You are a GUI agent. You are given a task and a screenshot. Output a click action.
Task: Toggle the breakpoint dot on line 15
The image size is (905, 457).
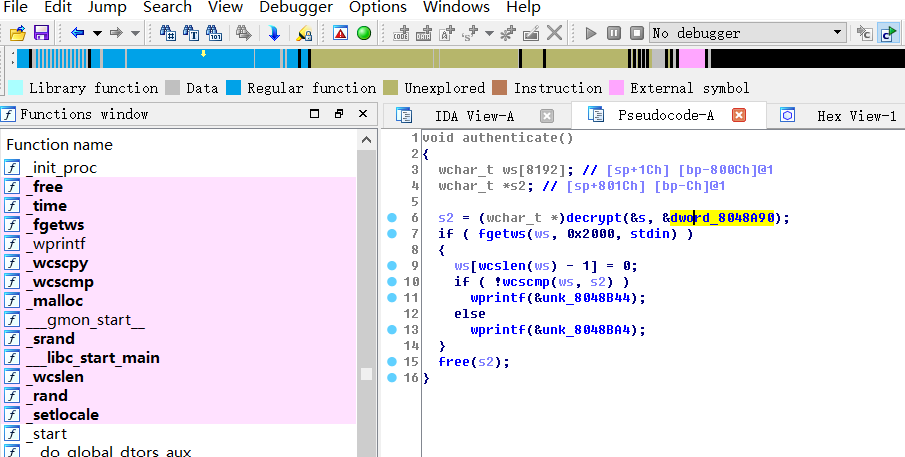tap(392, 362)
